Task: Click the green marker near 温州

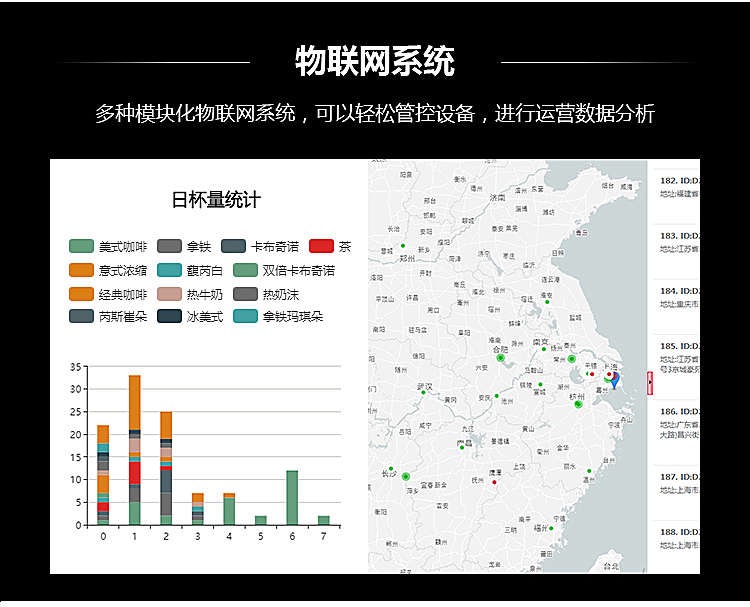Action: click(x=589, y=471)
